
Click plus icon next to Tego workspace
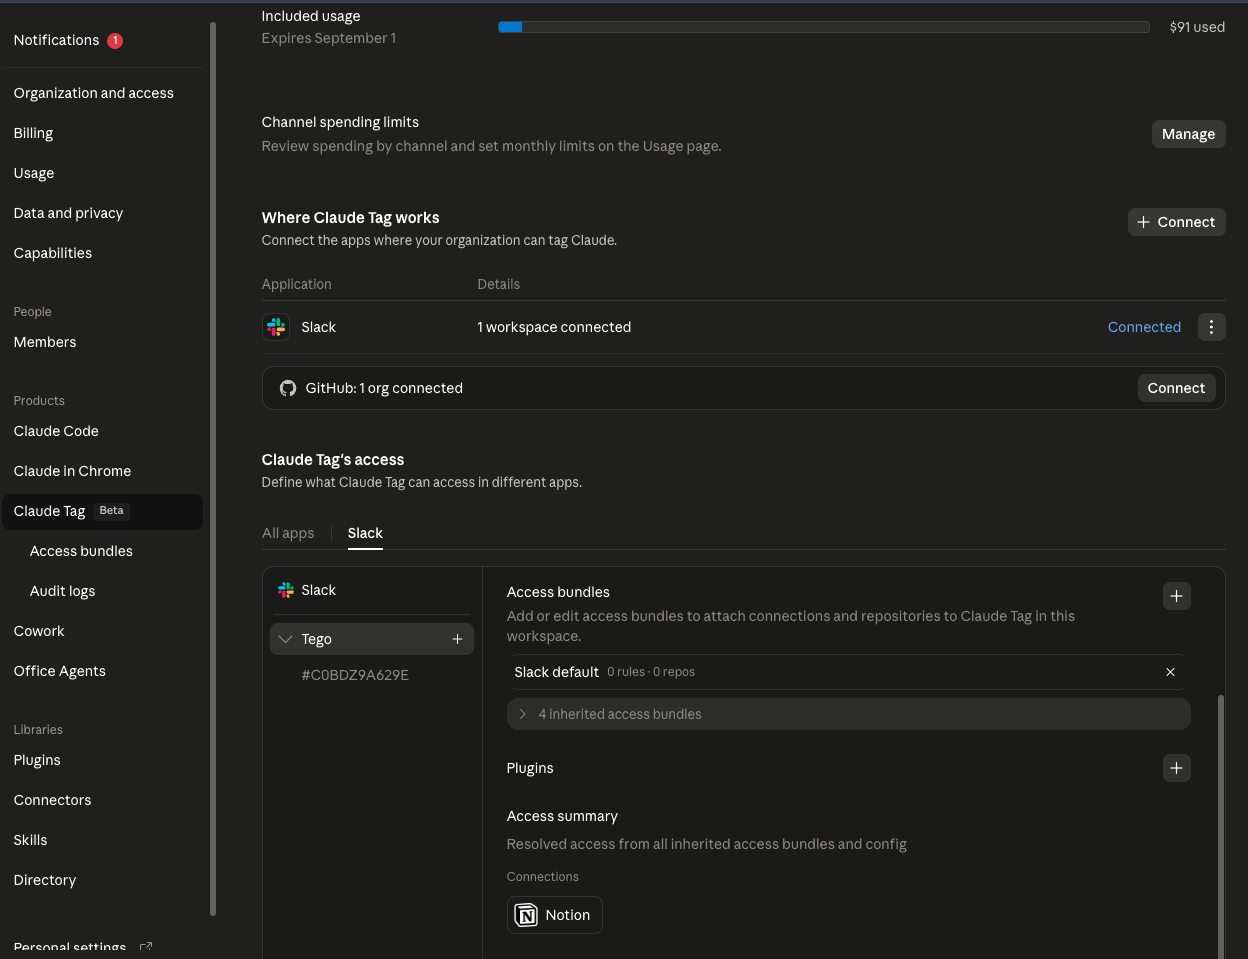click(x=457, y=639)
